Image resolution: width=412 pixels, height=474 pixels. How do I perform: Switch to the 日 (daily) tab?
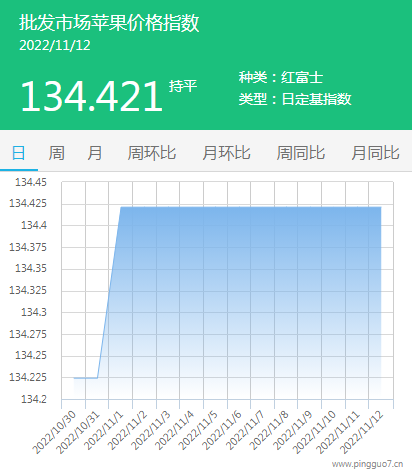[x=18, y=153]
